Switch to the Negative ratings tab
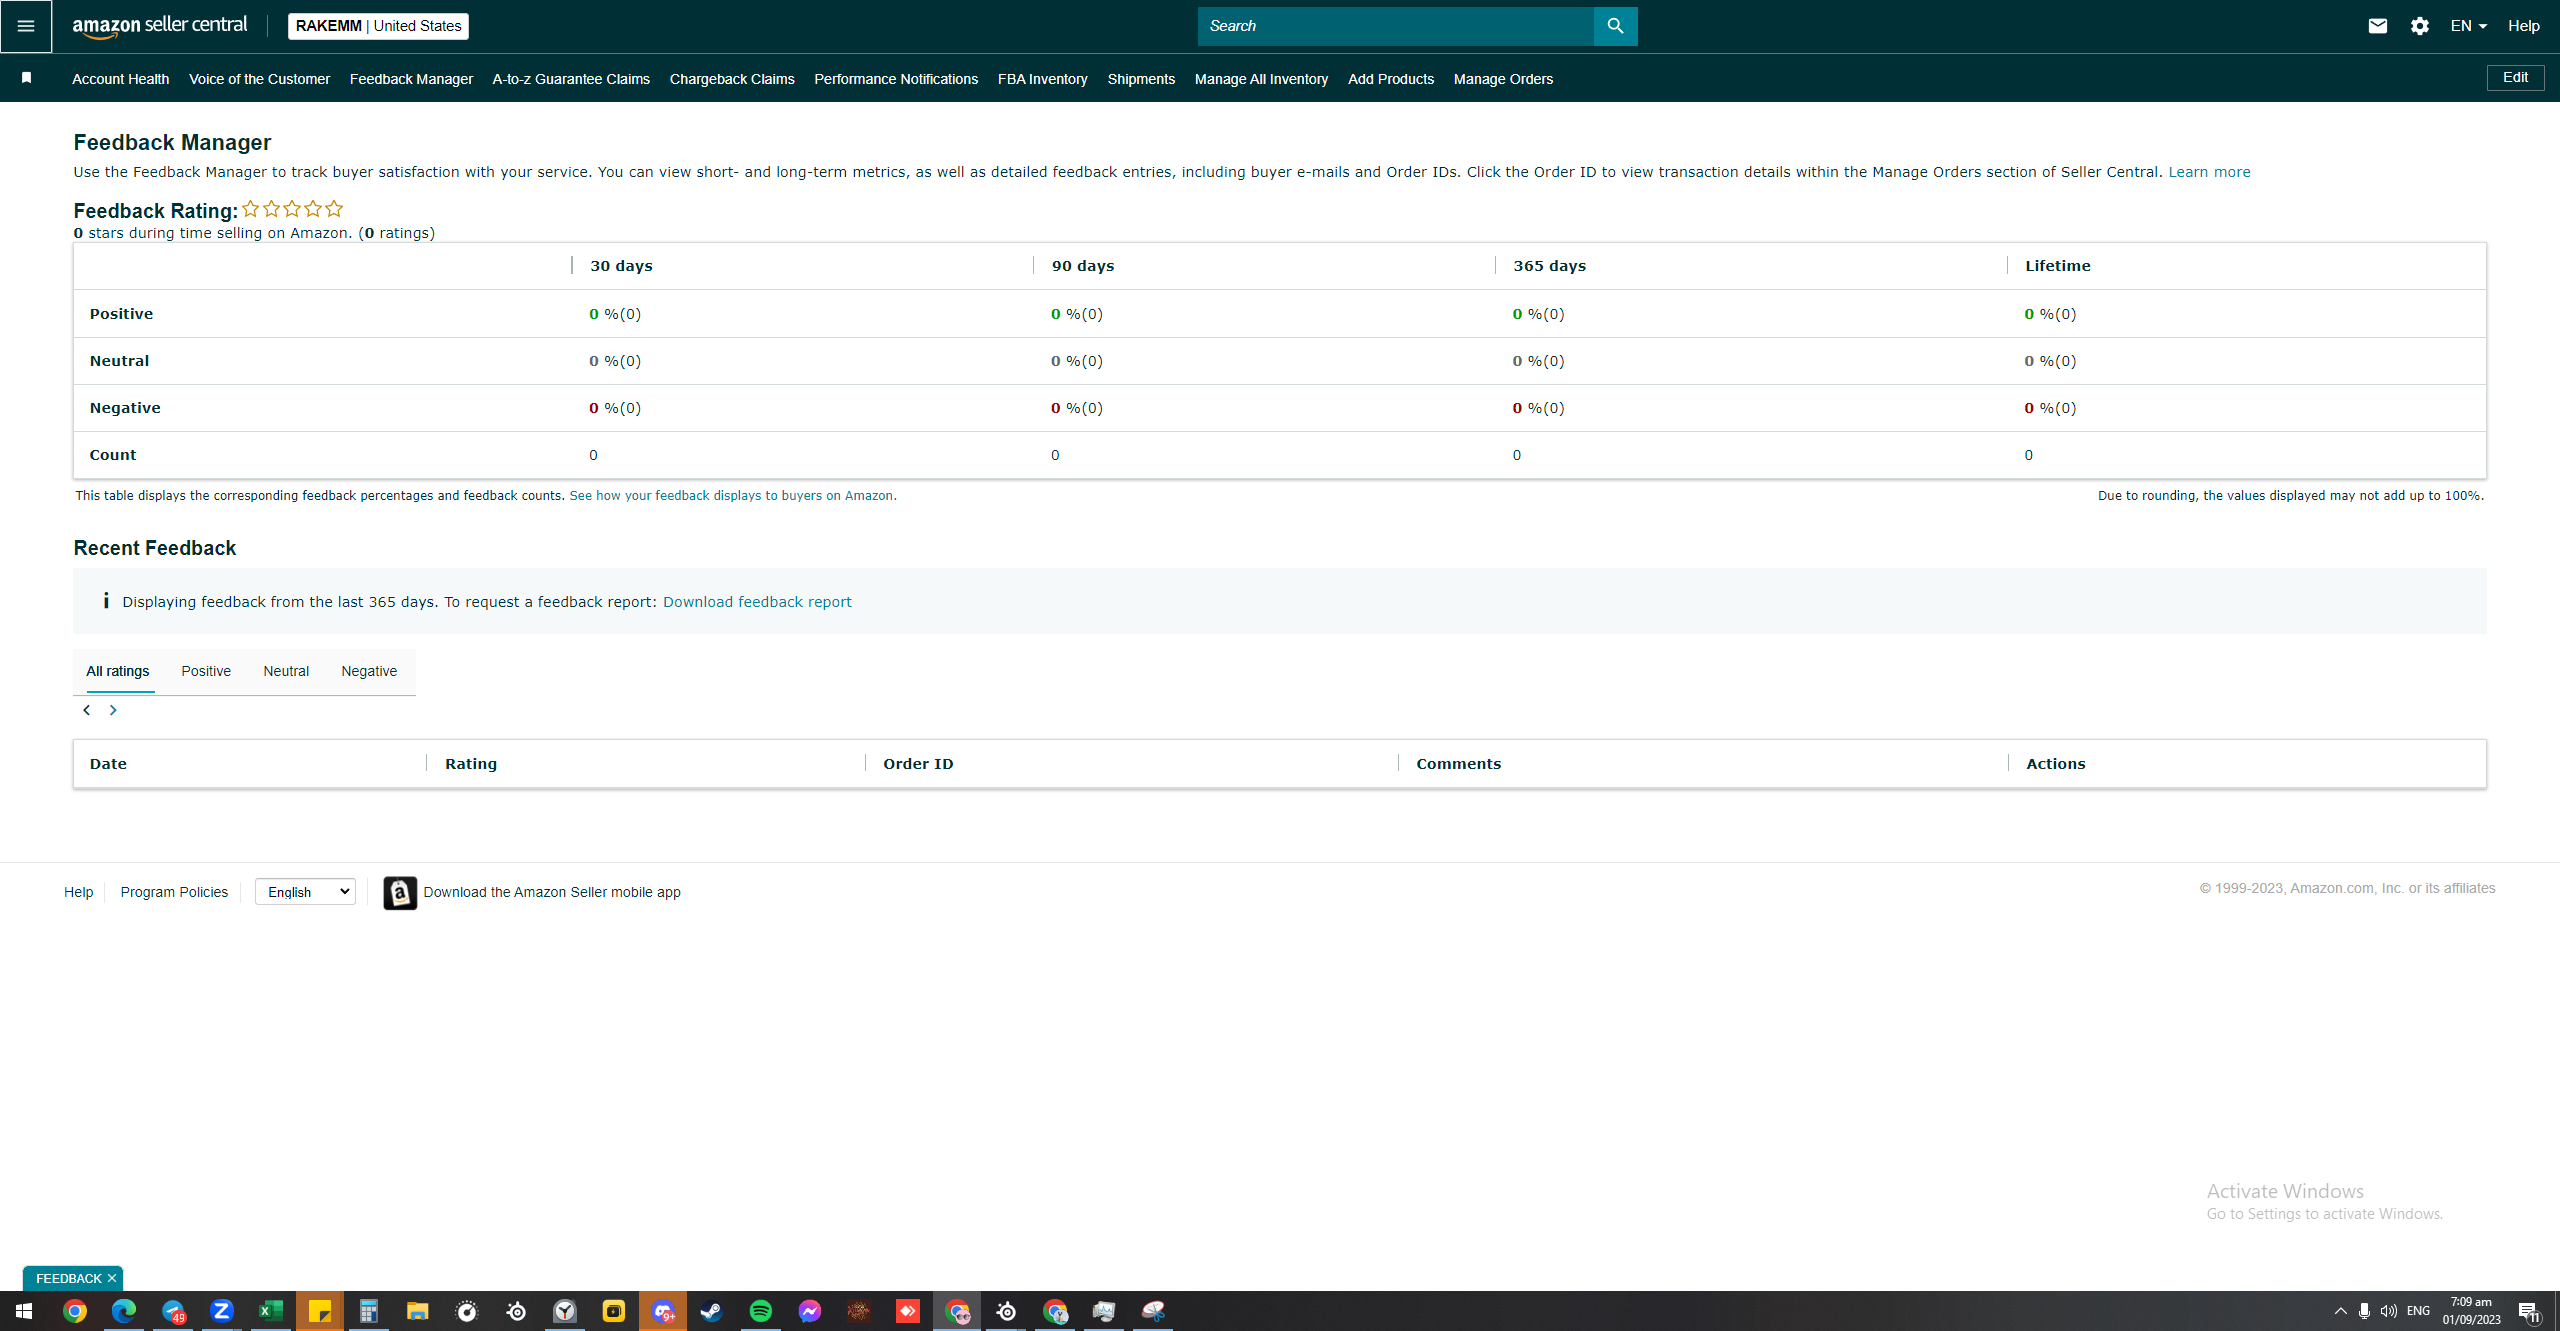 coord(369,671)
